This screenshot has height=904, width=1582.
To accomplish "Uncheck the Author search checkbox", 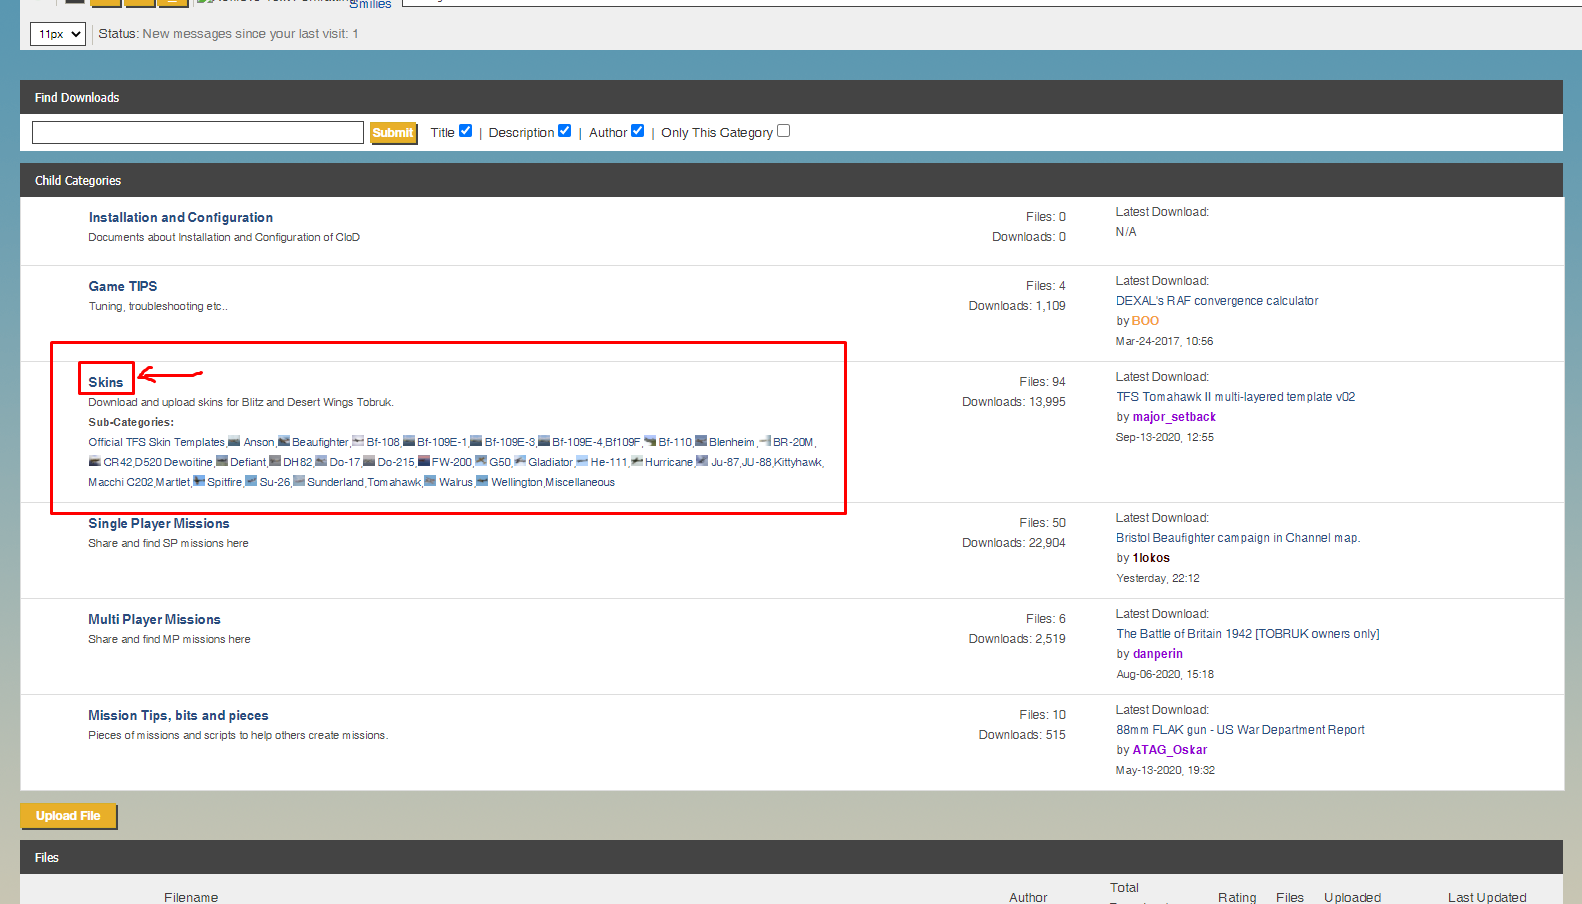I will click(637, 131).
